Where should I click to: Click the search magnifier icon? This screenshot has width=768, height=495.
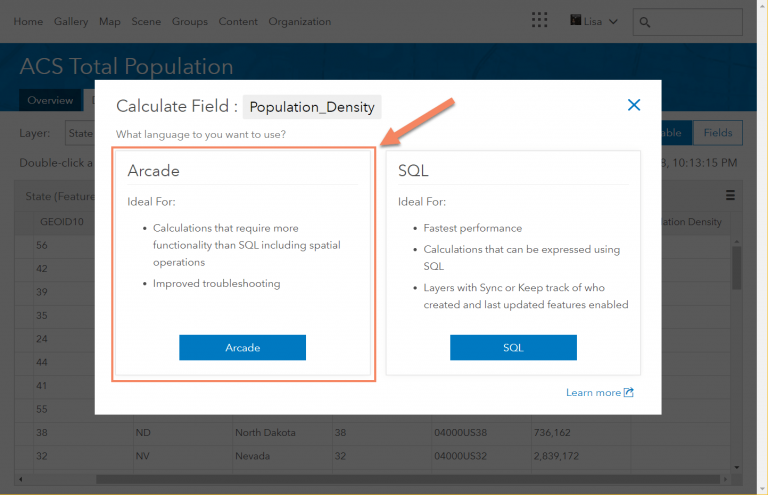click(x=645, y=21)
